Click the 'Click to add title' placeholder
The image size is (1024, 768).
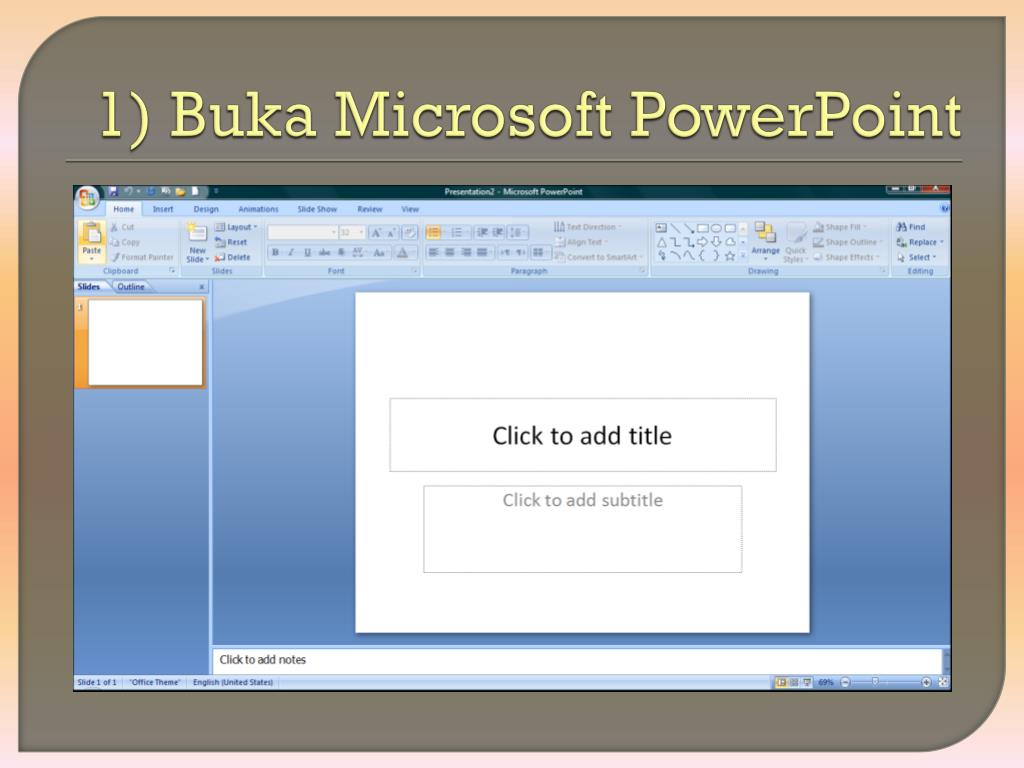click(x=583, y=435)
